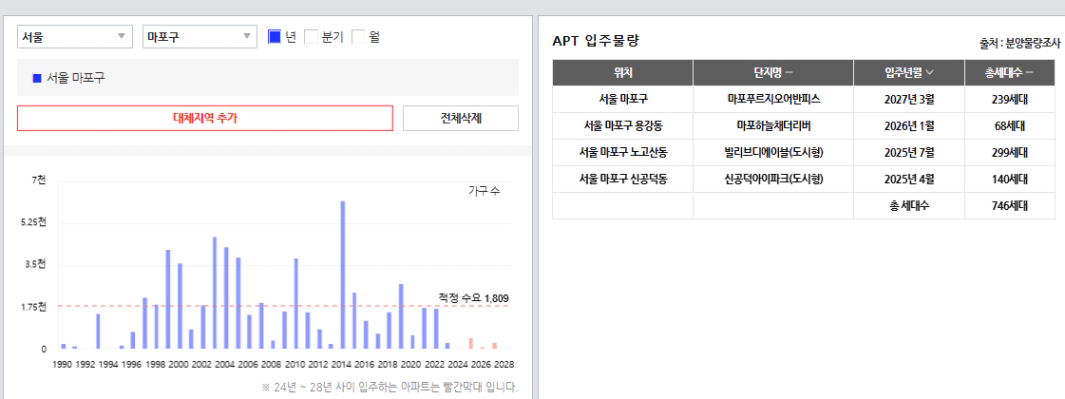1065x399 pixels.
Task: Sort table by 총세대수 column header
Action: point(1009,73)
